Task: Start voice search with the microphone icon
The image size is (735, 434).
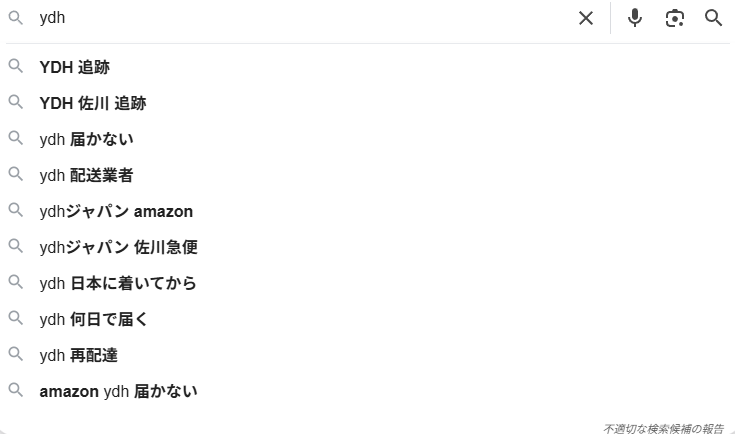Action: click(635, 18)
